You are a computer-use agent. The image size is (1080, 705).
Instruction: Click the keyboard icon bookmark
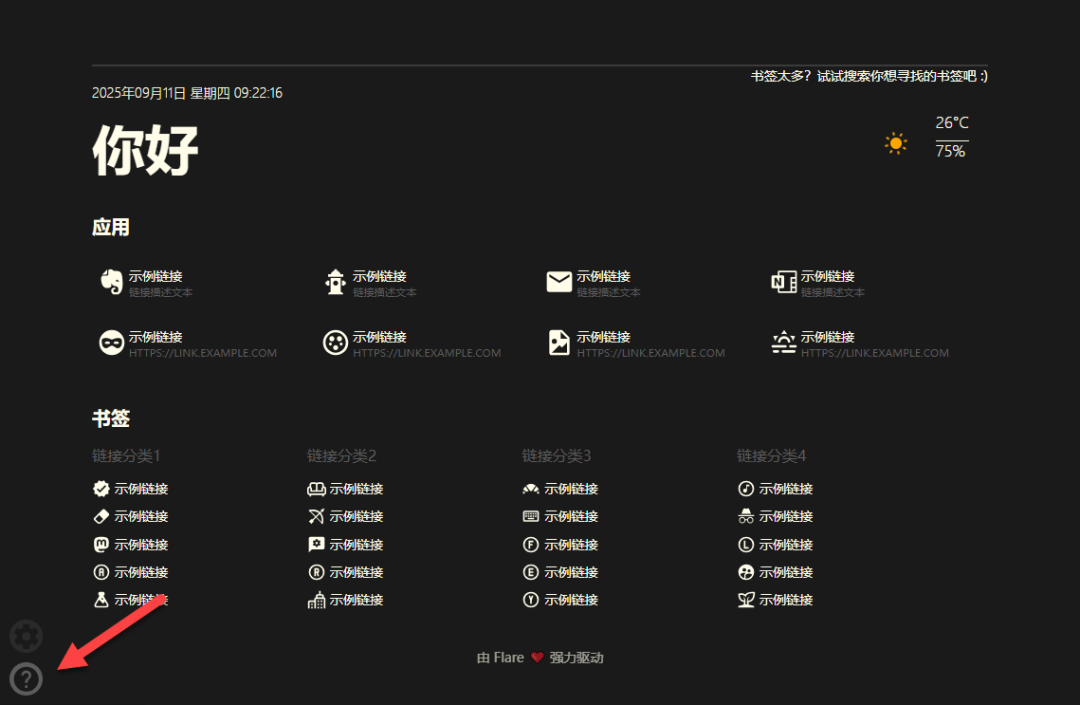561,516
